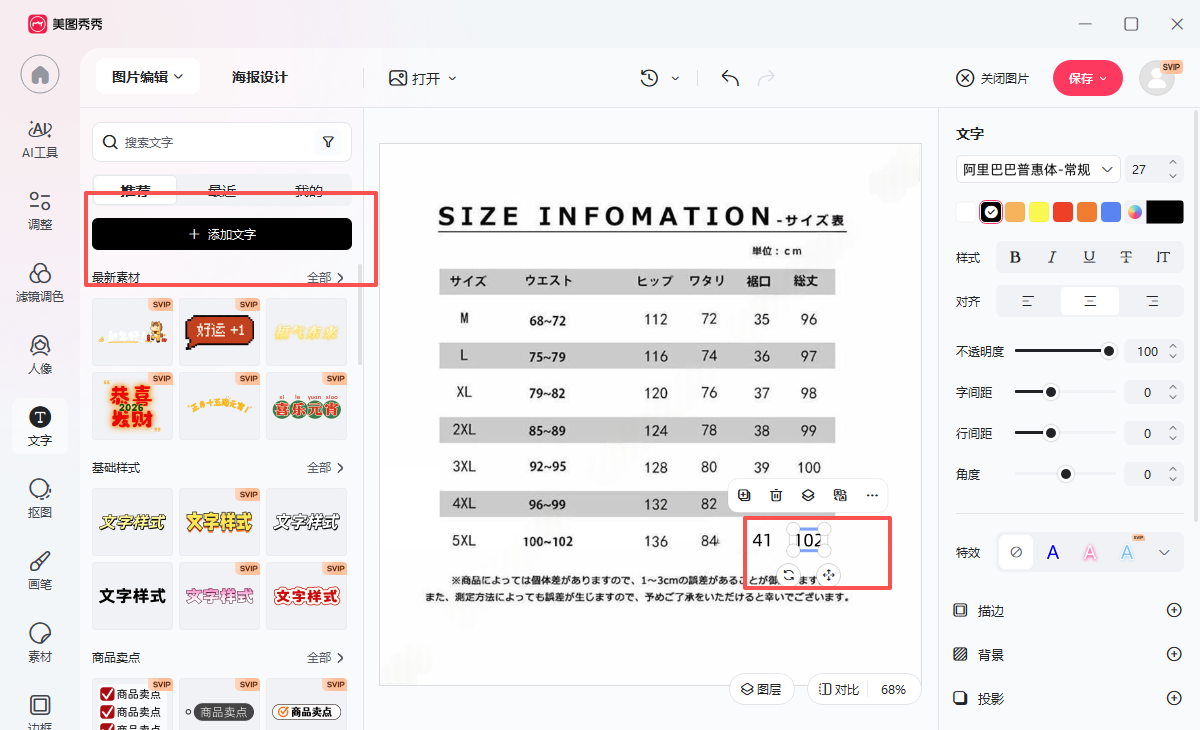The width and height of the screenshot is (1200, 730).
Task: Toggle italic text style
Action: coord(1052,257)
